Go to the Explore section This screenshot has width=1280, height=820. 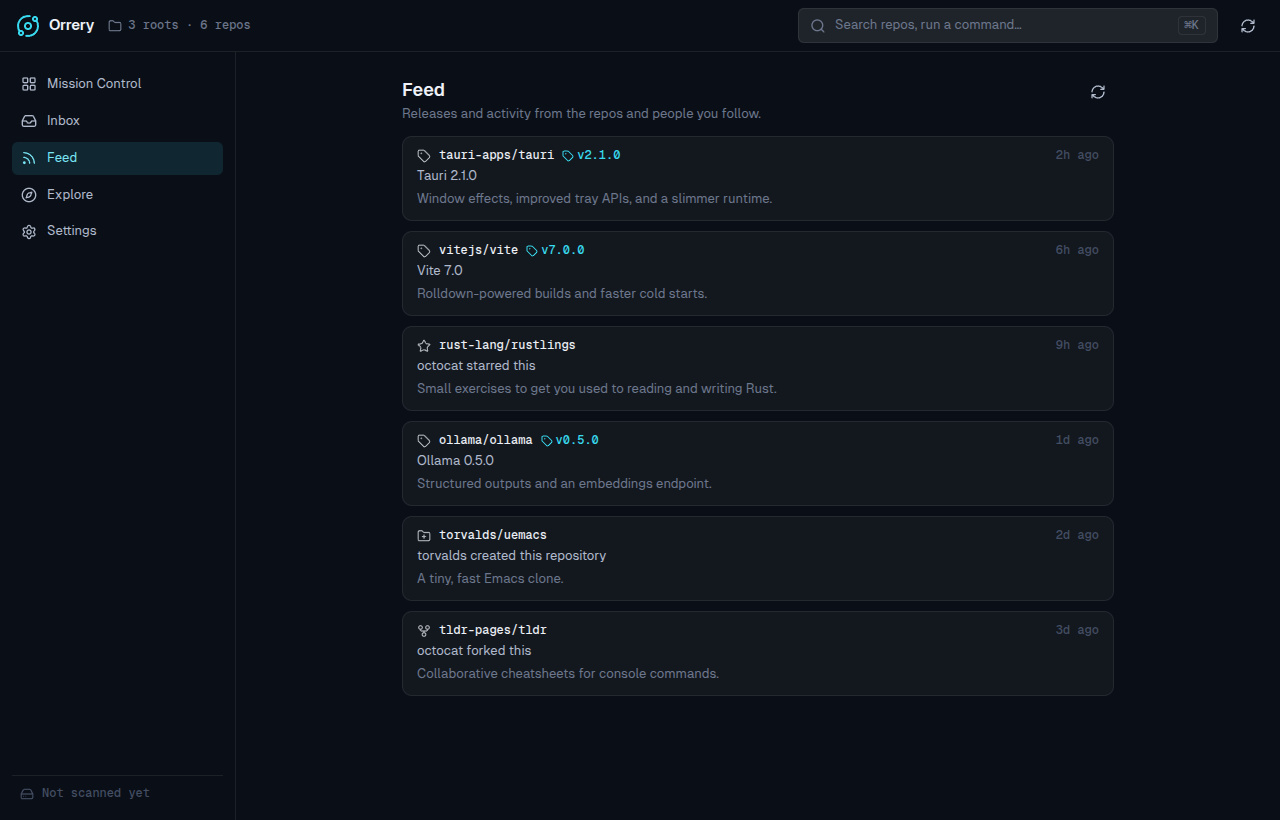tap(117, 195)
